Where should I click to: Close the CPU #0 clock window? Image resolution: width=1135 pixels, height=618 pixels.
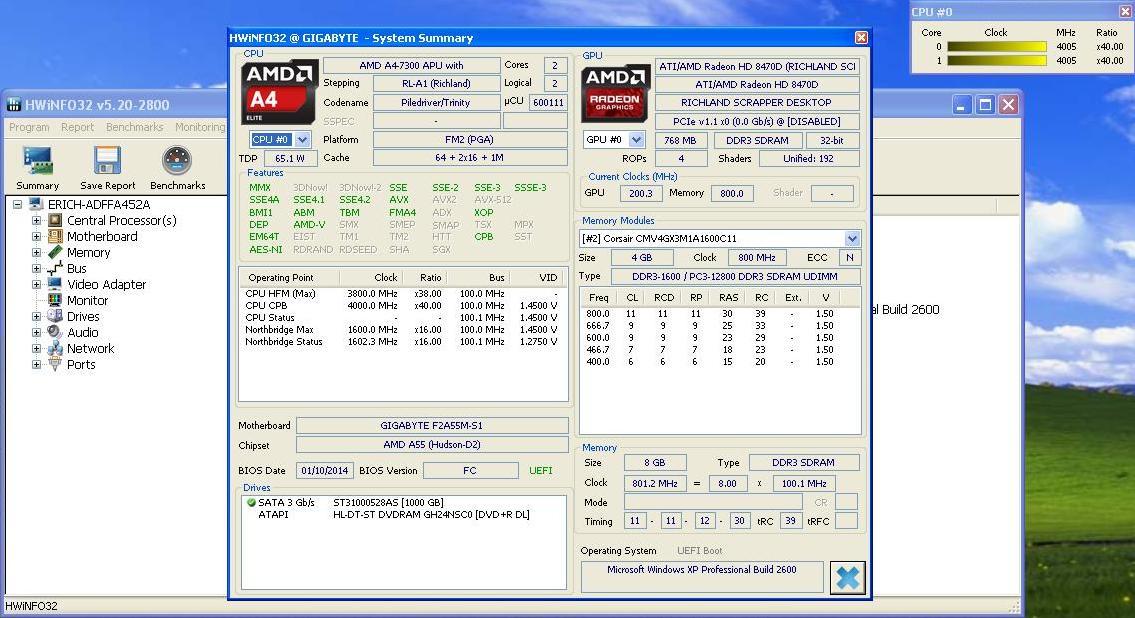[1125, 12]
